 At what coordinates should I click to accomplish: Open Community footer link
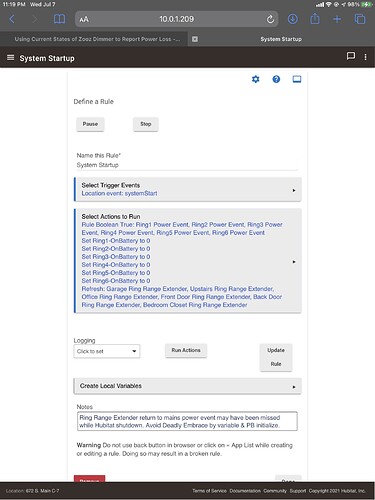[275, 491]
